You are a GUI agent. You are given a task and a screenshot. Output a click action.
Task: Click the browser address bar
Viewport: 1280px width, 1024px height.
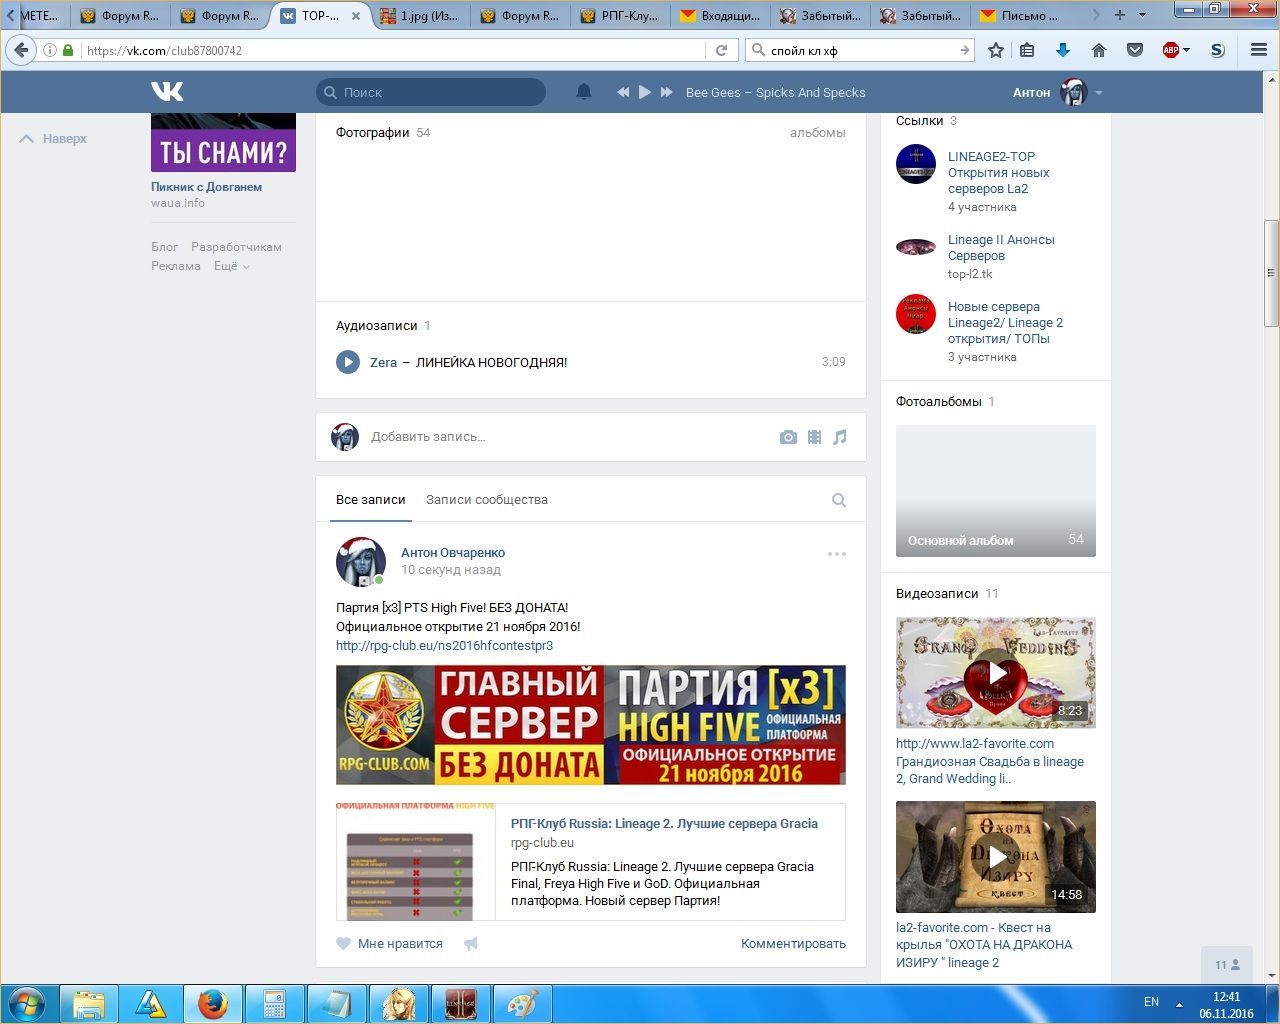[x=390, y=50]
